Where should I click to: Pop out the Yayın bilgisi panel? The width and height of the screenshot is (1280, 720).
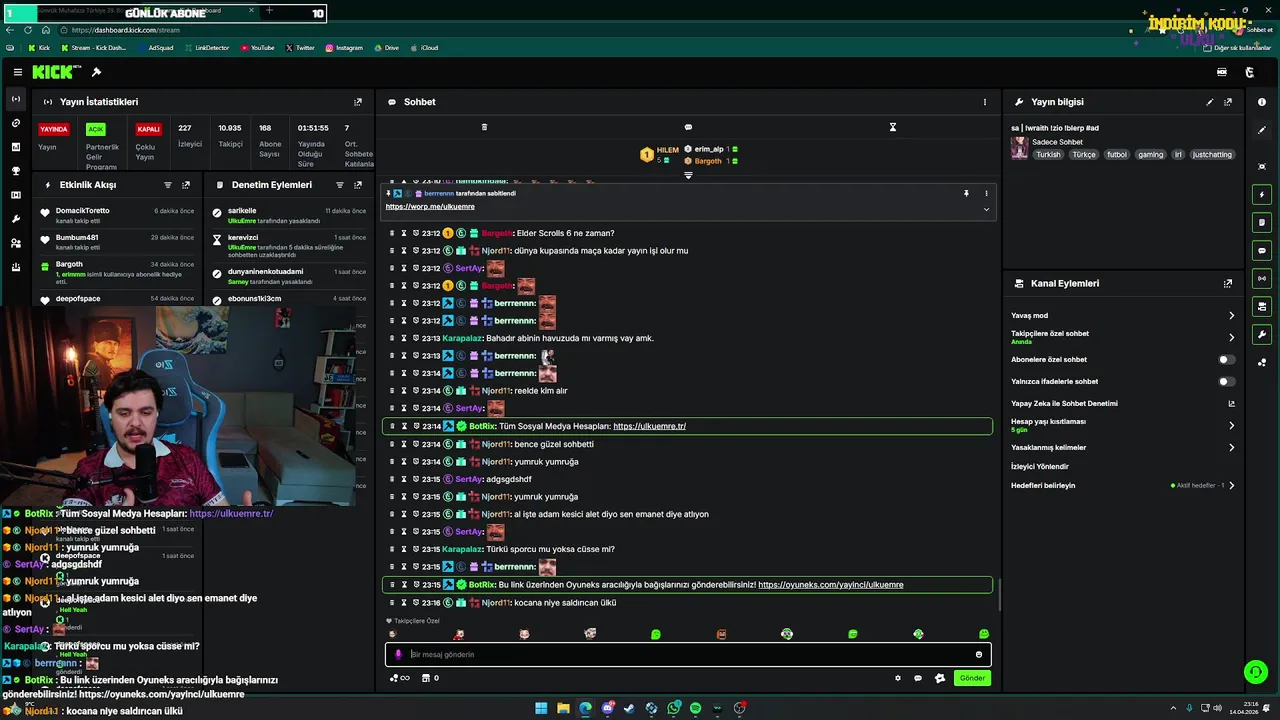(x=1228, y=102)
